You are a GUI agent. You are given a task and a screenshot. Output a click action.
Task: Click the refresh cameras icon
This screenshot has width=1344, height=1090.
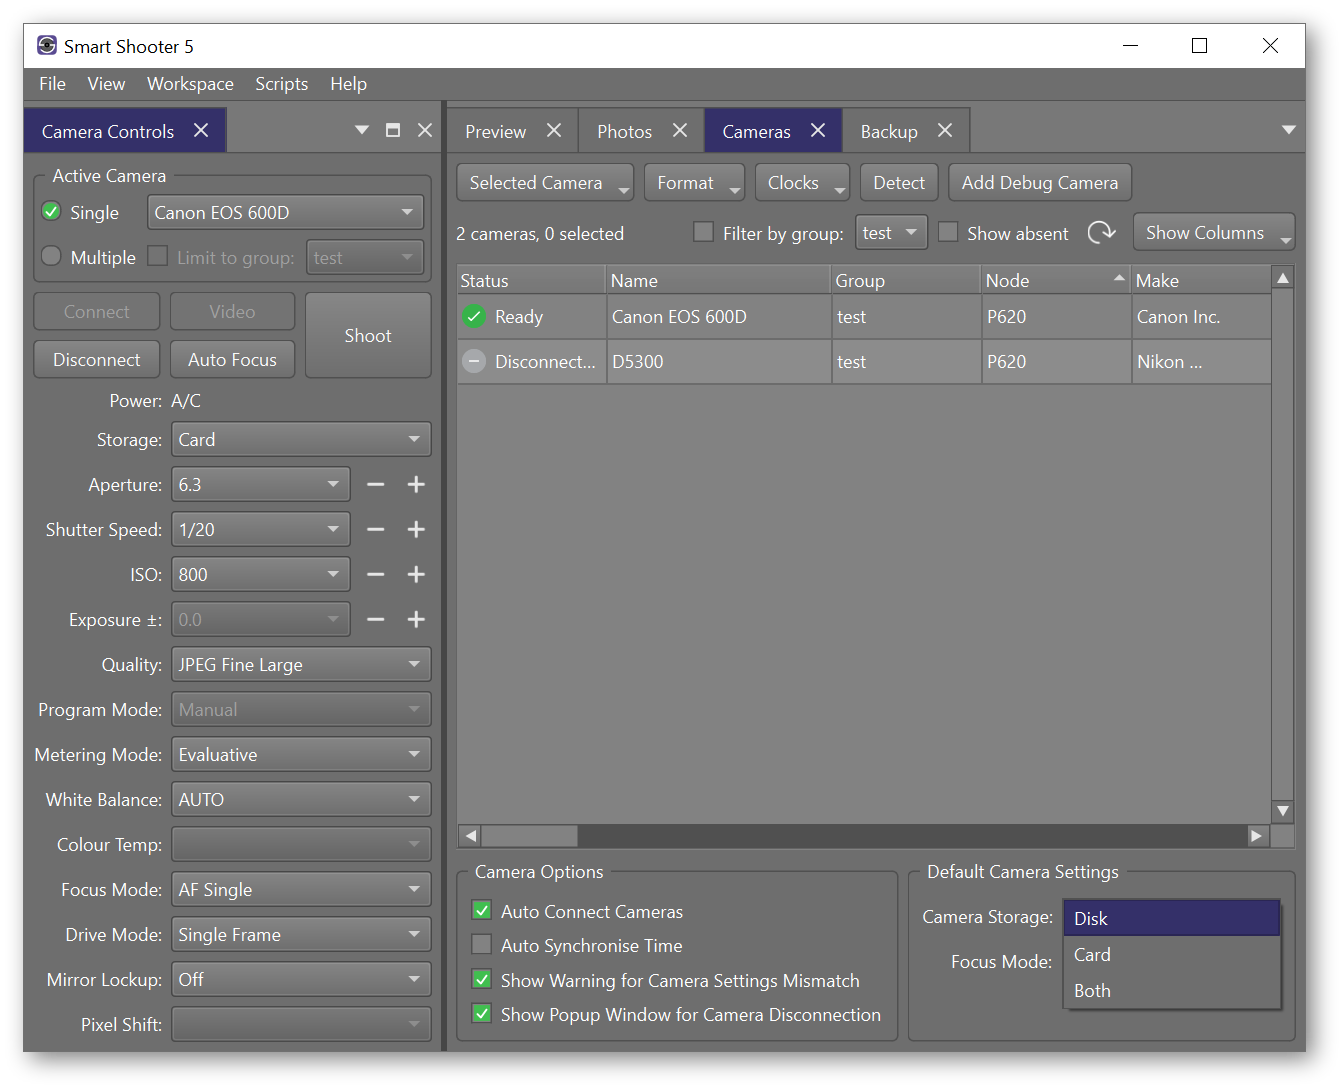click(1101, 232)
